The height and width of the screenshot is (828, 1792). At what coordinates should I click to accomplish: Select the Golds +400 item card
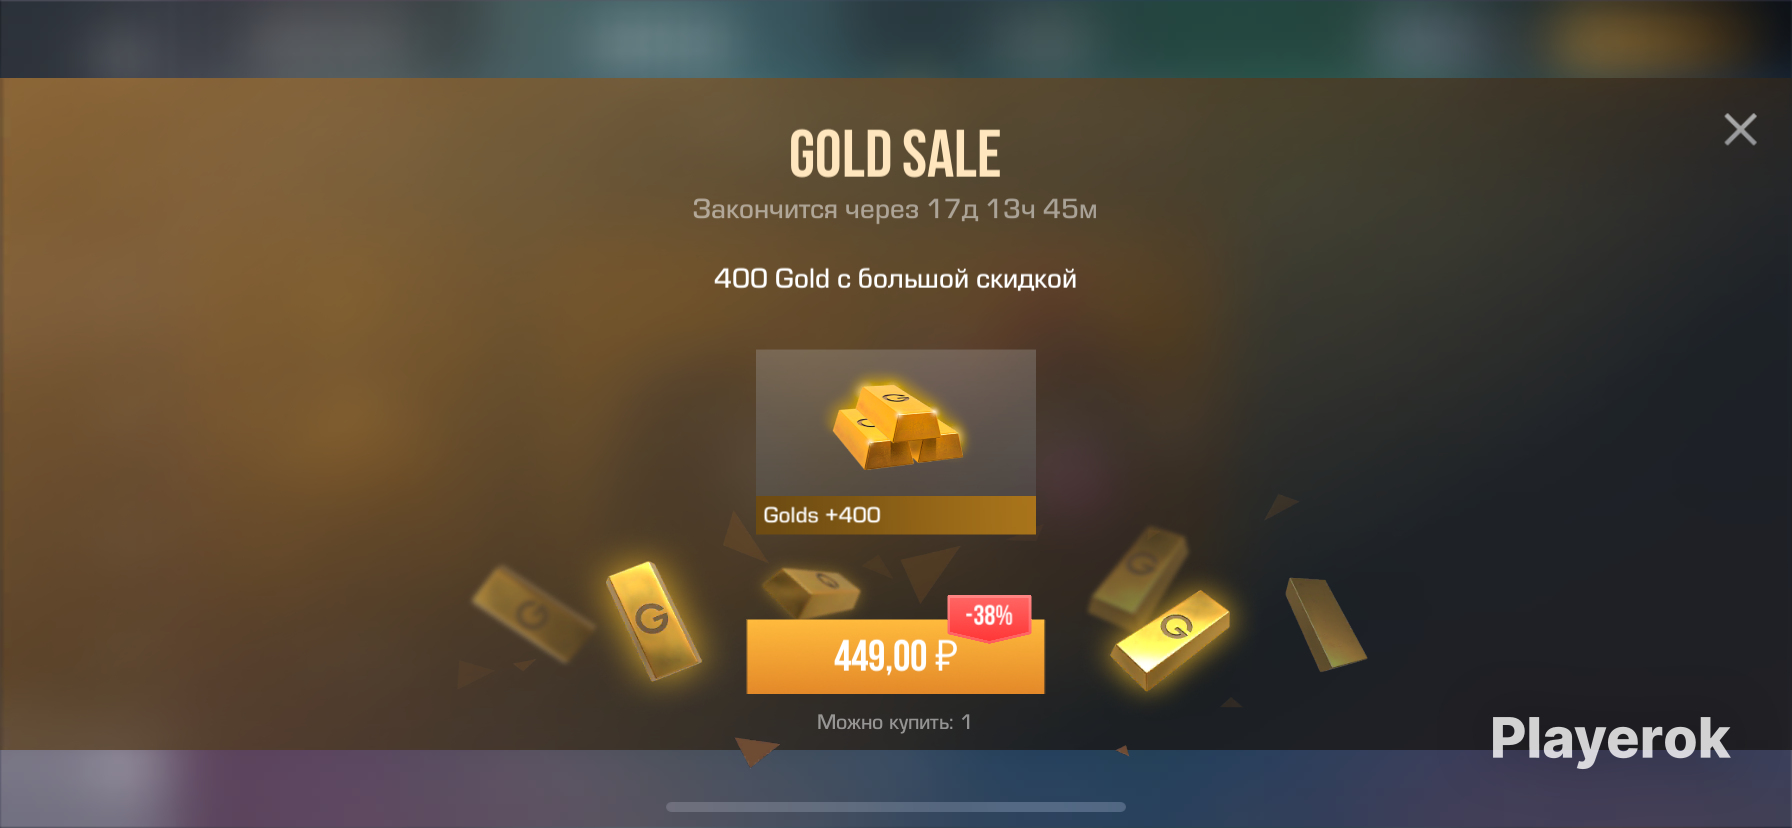[895, 442]
